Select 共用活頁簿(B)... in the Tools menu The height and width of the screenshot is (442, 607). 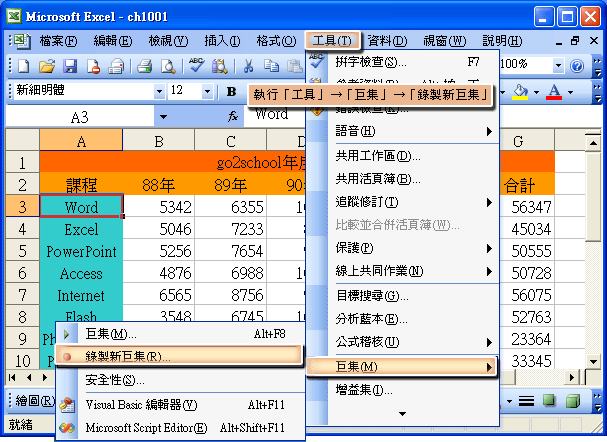tap(402, 179)
